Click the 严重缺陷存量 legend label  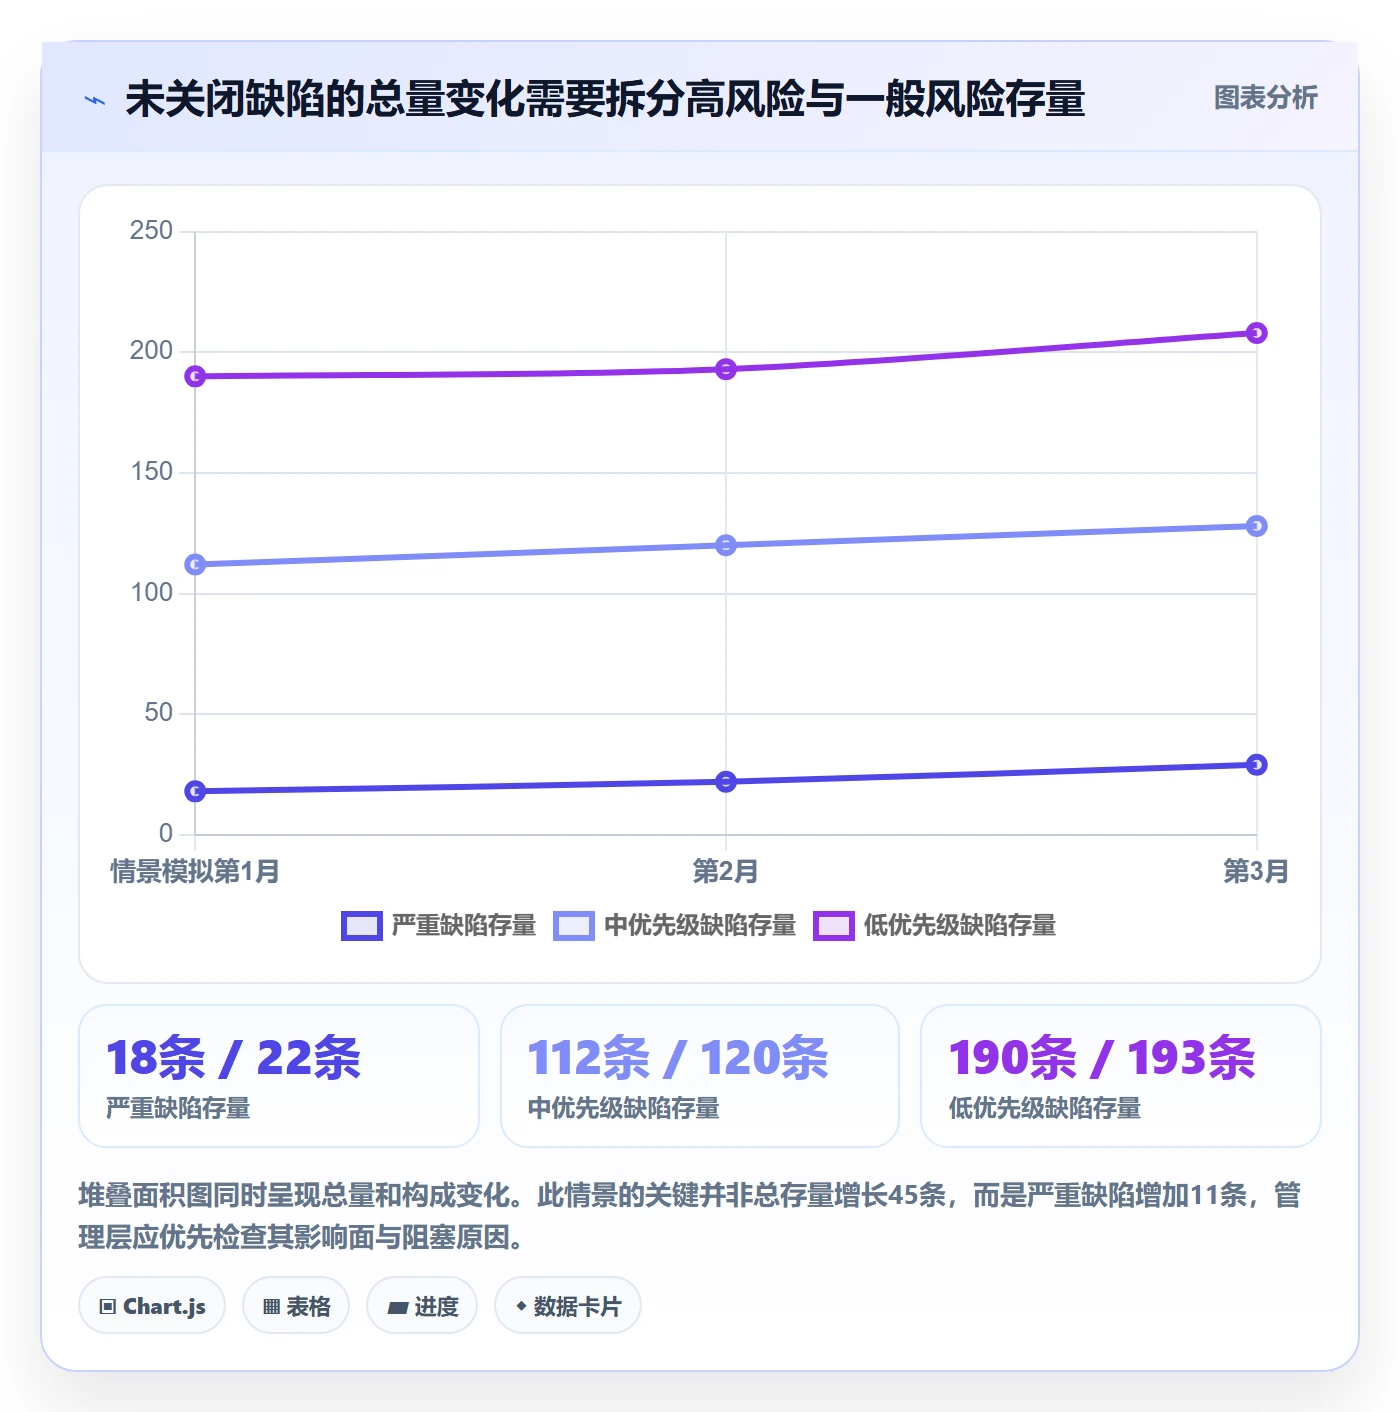pos(464,926)
